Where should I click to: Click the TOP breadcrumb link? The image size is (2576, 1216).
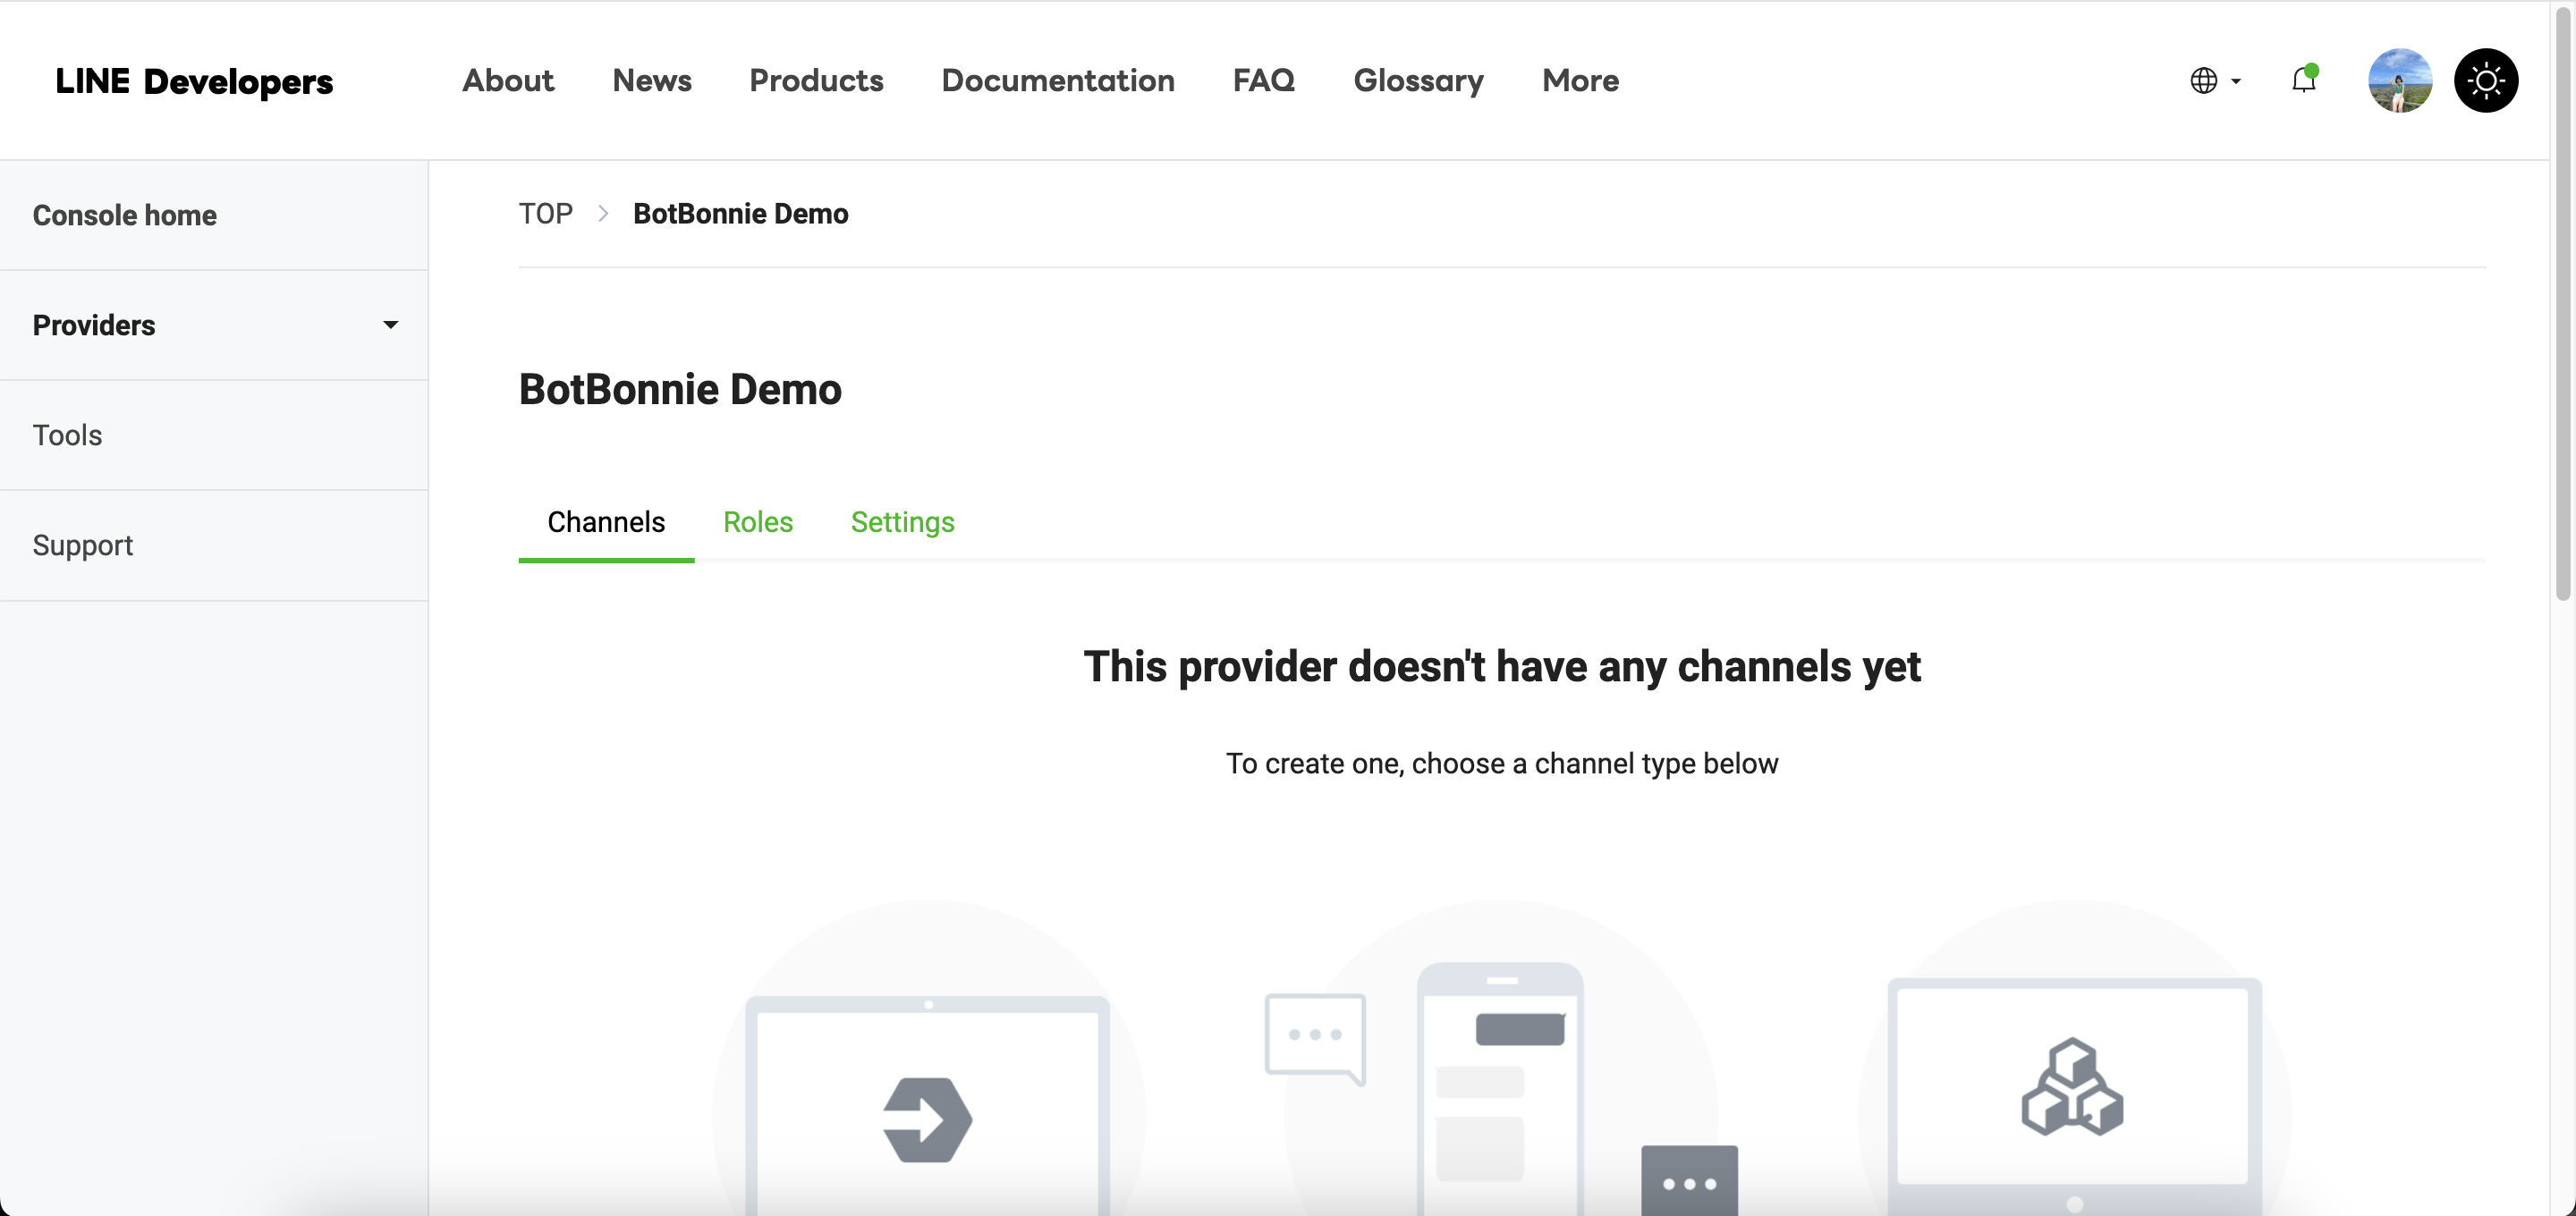tap(545, 214)
